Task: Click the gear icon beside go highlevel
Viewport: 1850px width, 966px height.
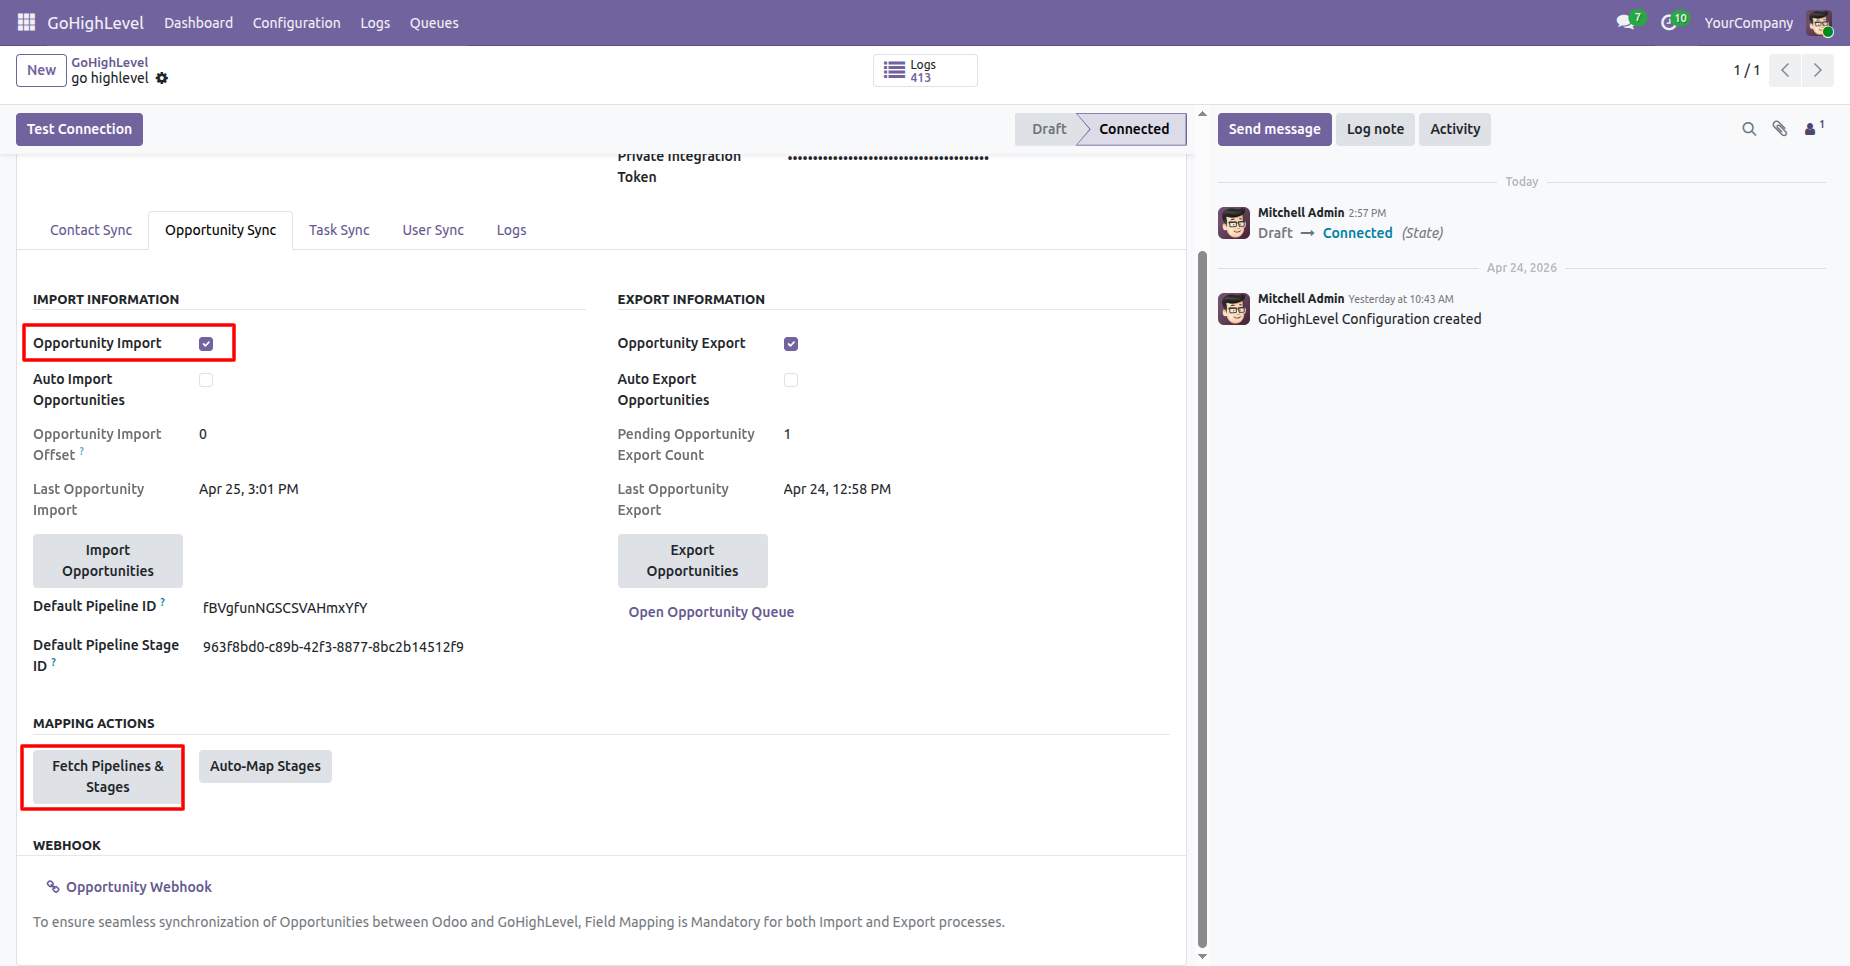Action: (162, 78)
